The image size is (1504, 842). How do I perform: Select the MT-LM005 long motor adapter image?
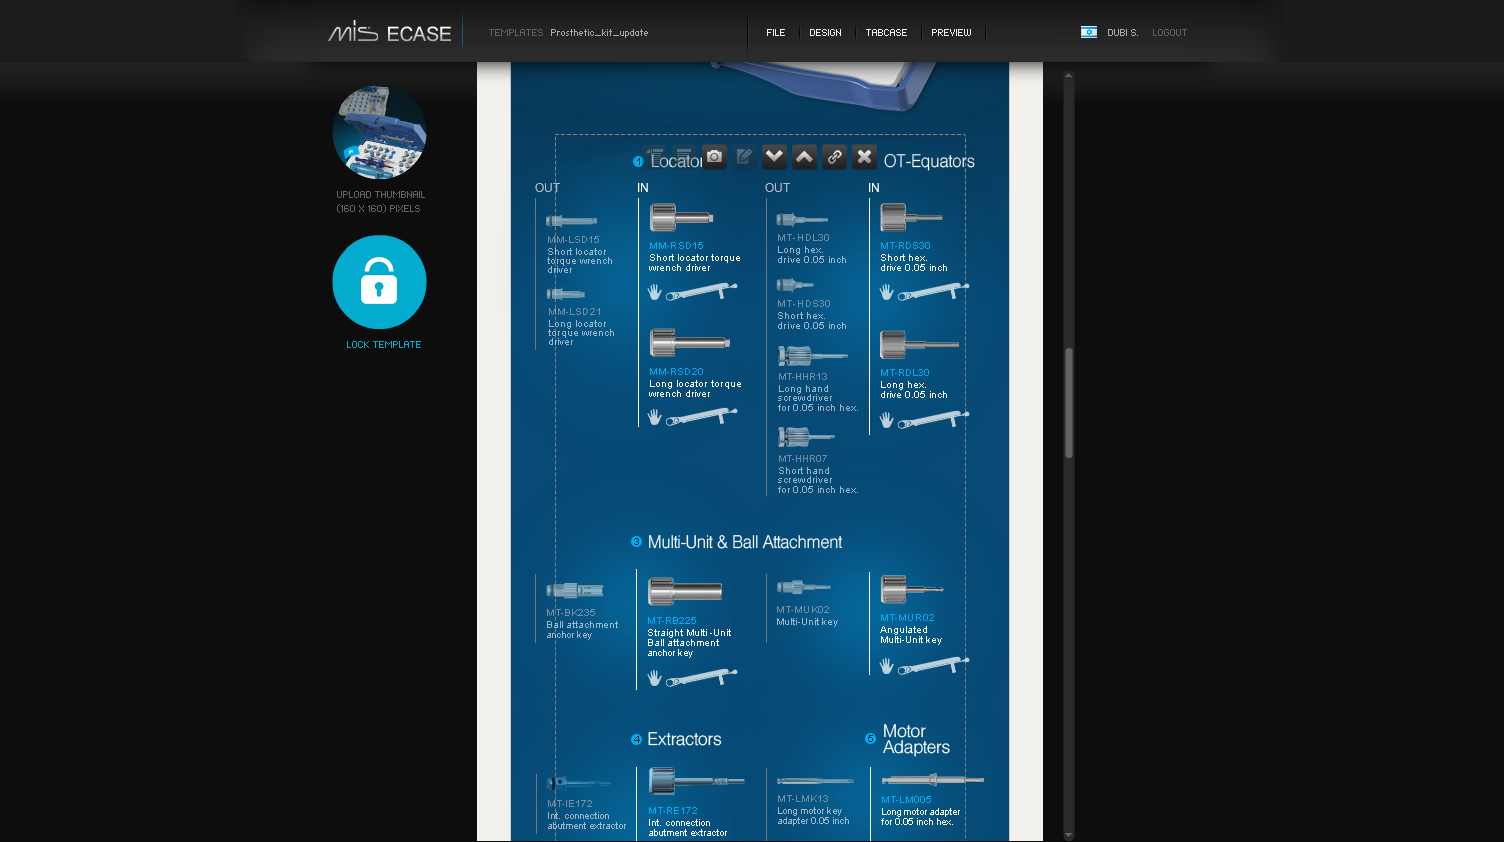(x=933, y=780)
